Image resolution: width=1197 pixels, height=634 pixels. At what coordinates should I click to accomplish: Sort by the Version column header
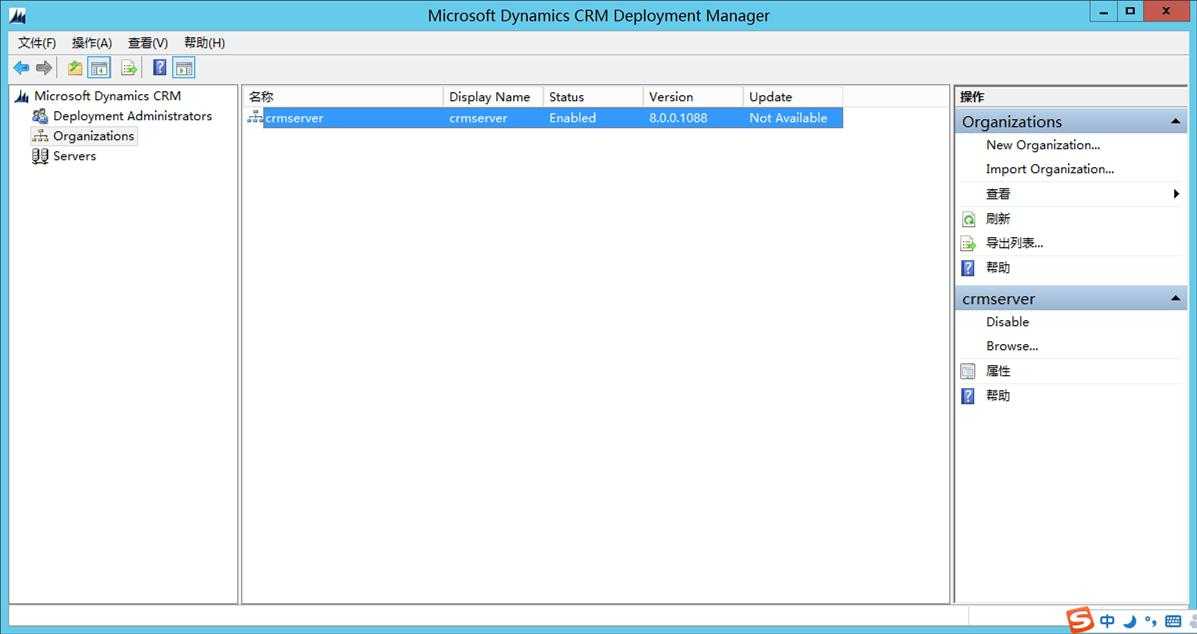pos(693,97)
